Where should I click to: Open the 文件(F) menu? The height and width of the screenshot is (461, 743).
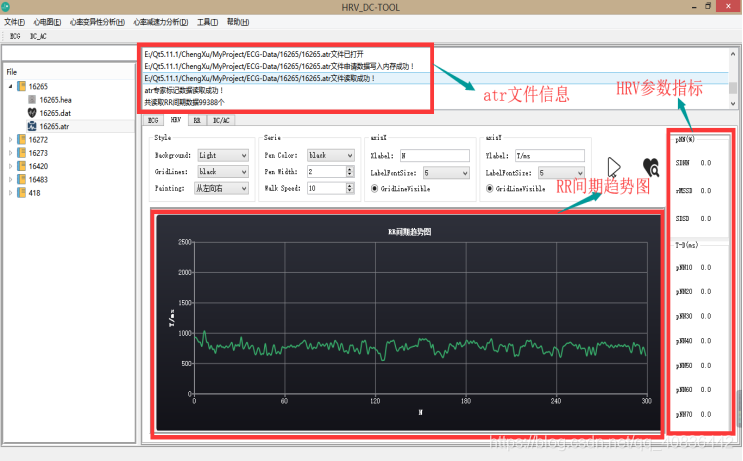(x=14, y=22)
